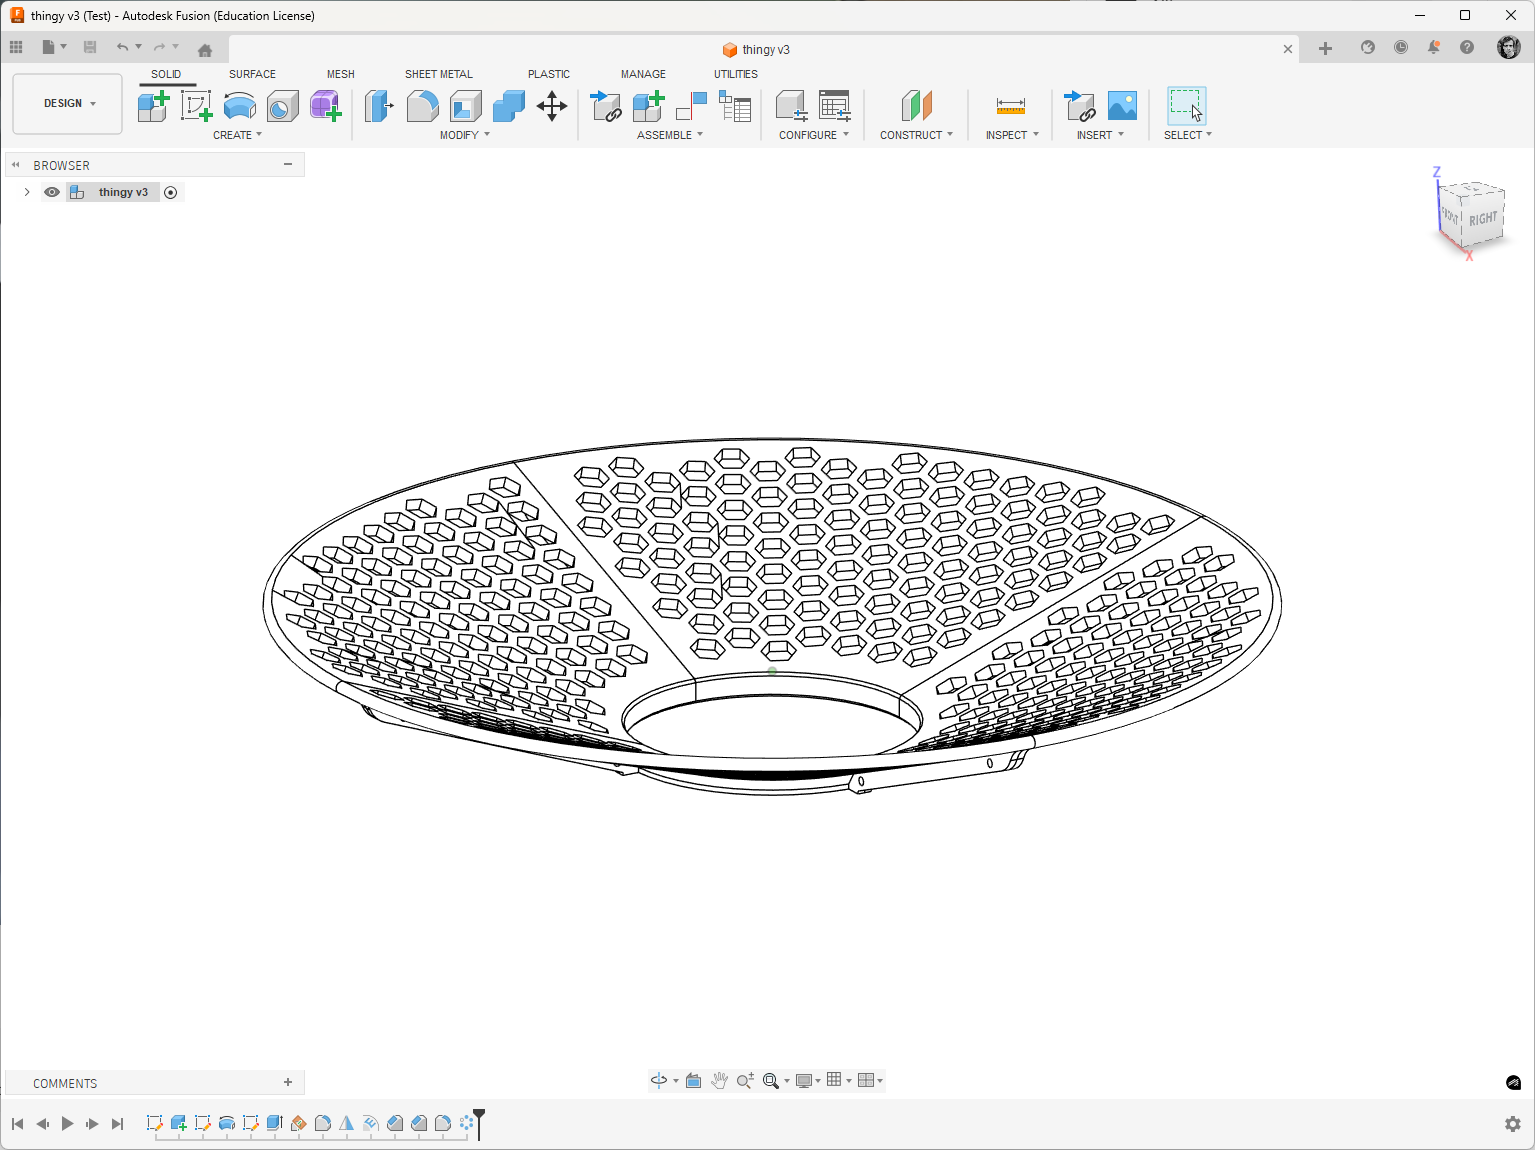The height and width of the screenshot is (1150, 1535).
Task: Switch to the SURFACE tab
Action: point(252,74)
